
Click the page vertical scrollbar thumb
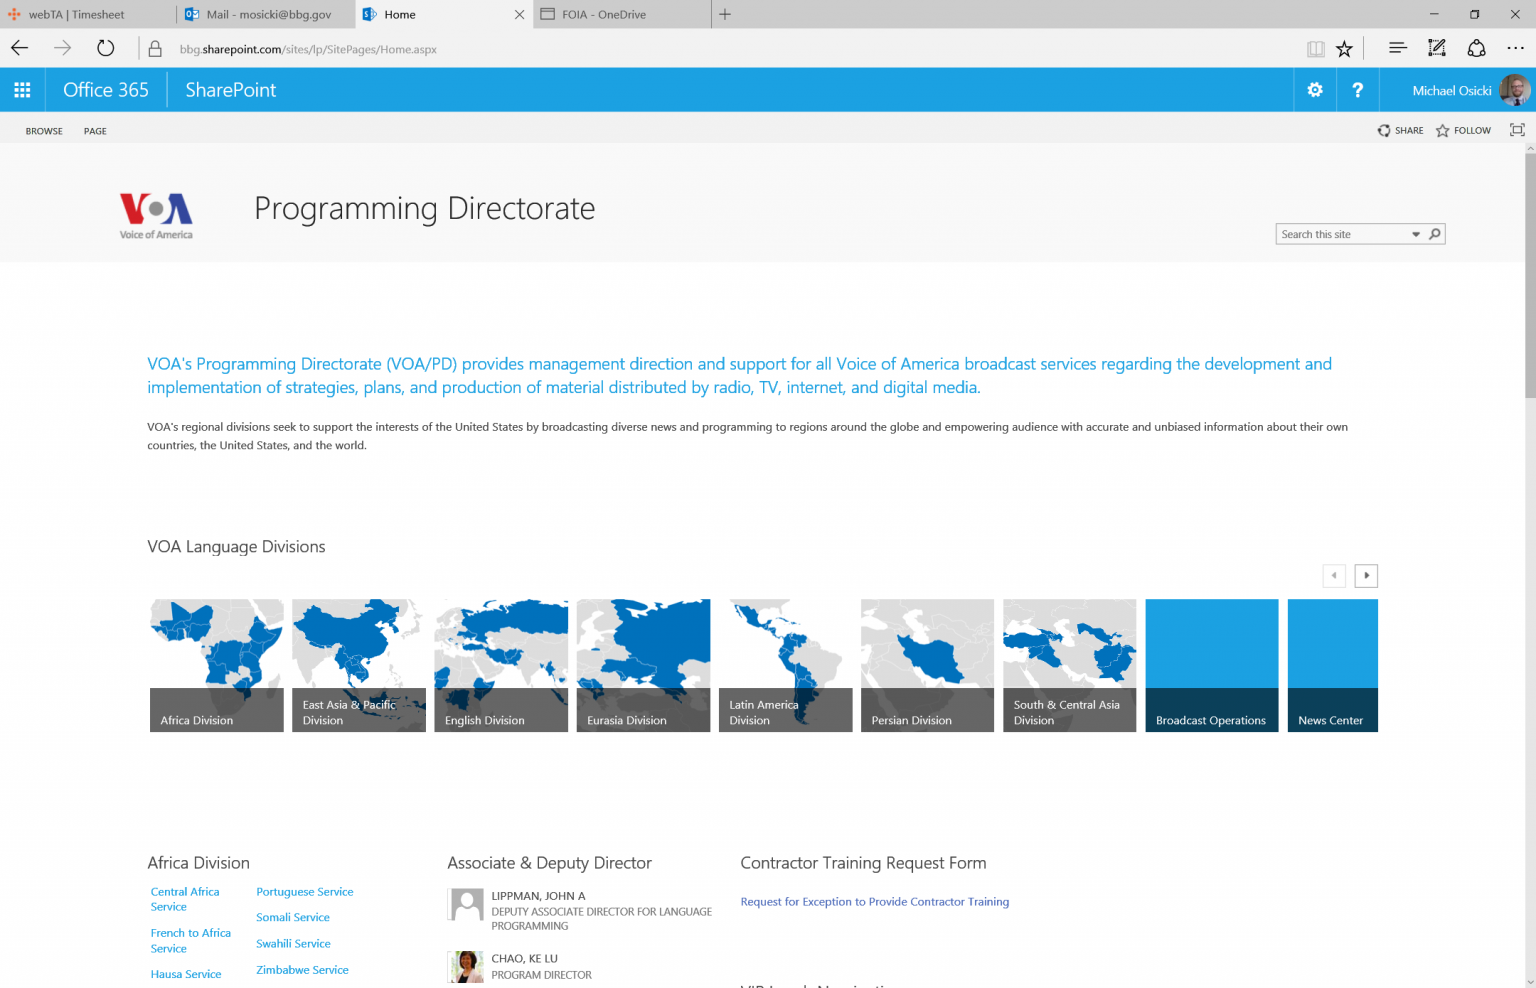[x=1530, y=275]
